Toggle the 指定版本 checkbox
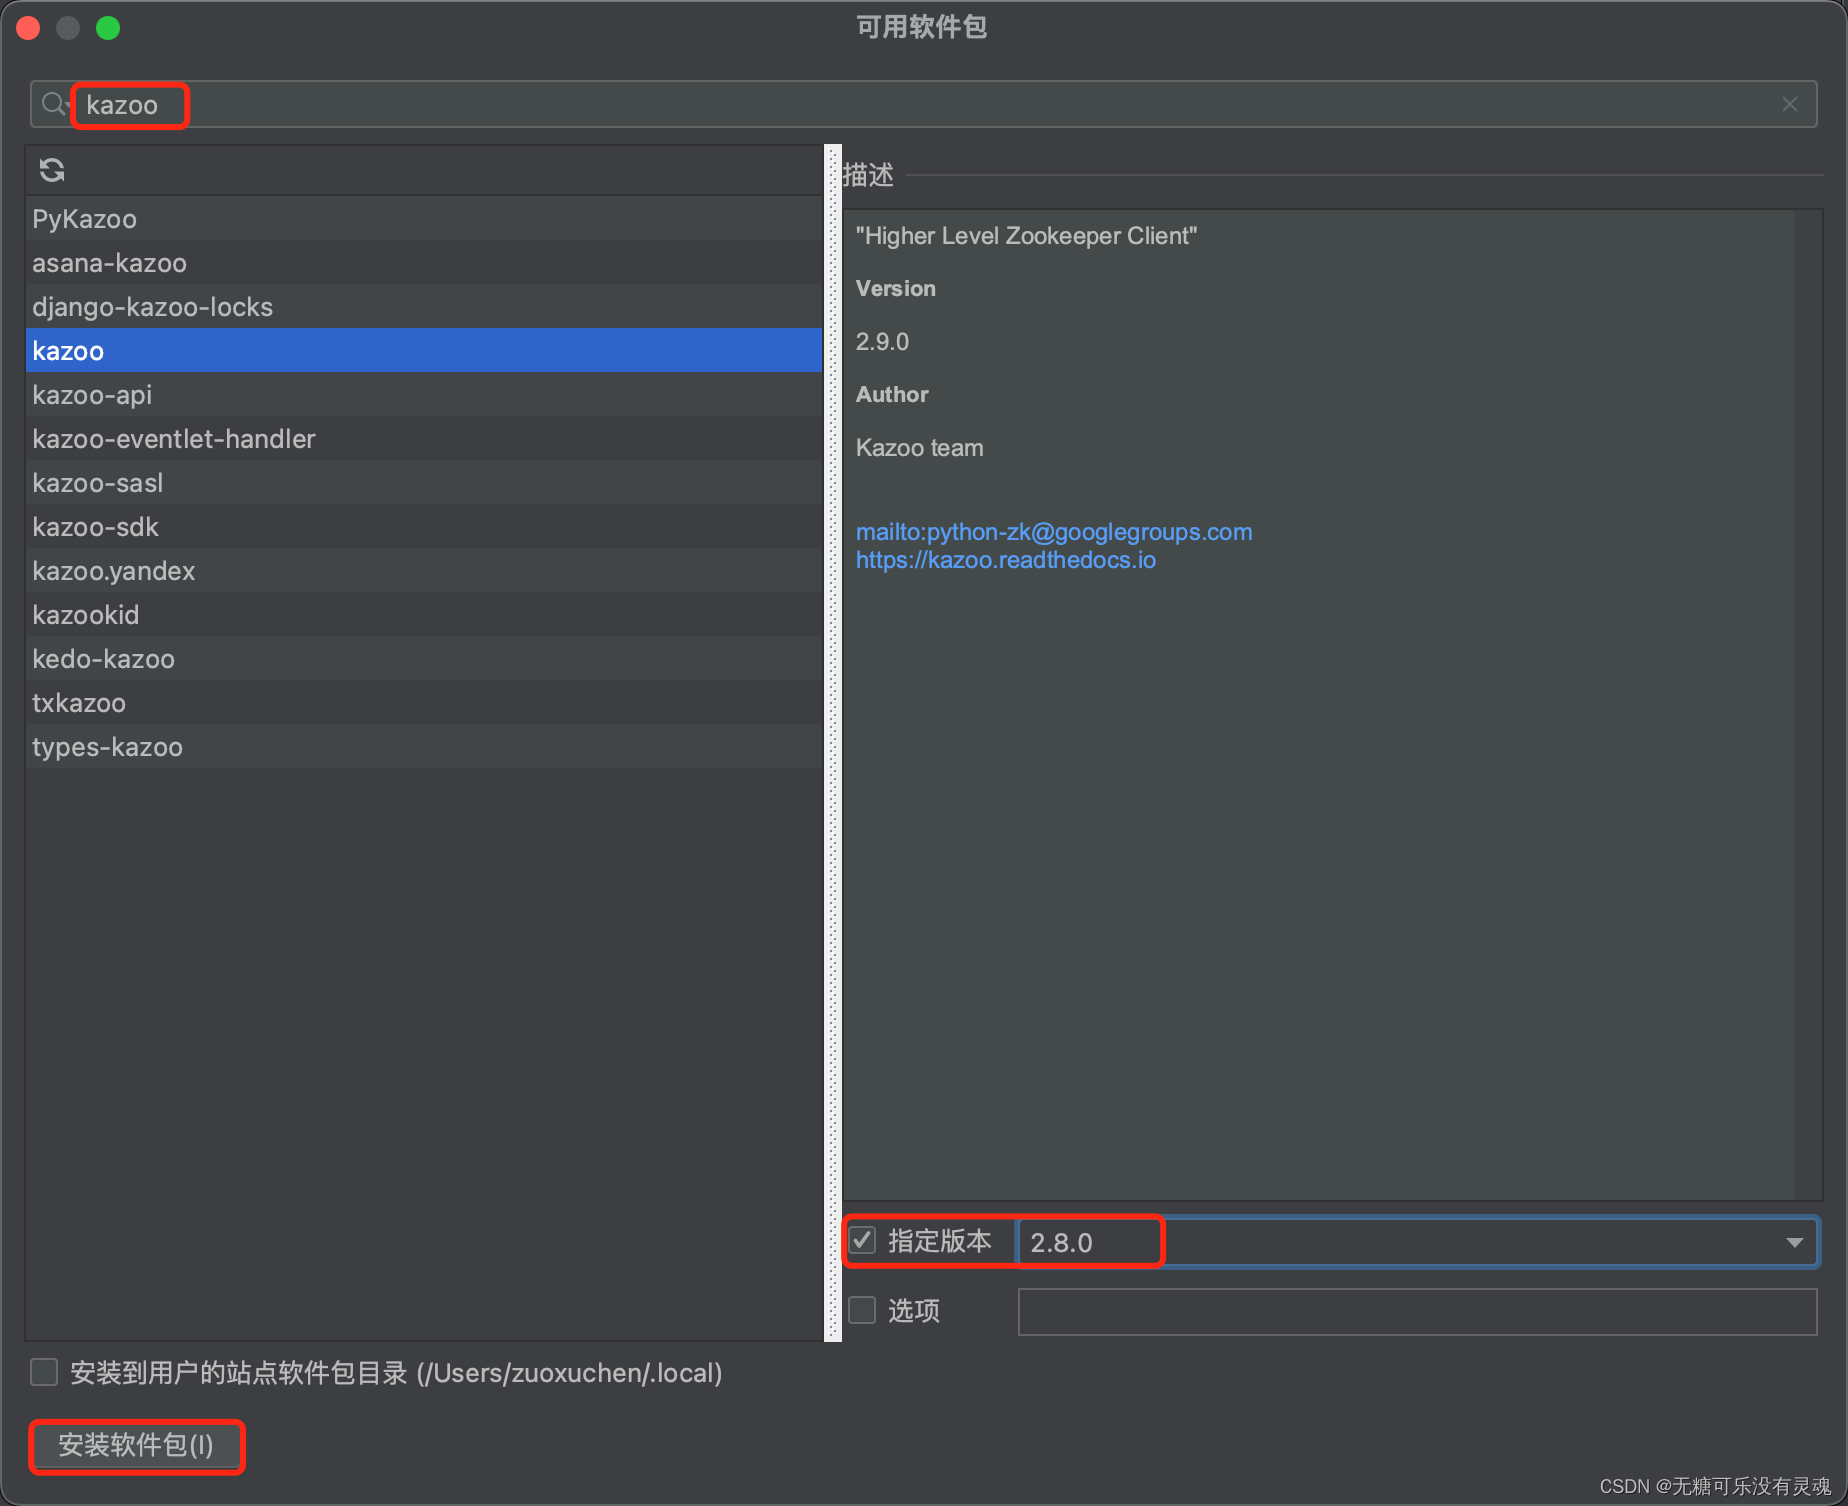 [x=863, y=1241]
